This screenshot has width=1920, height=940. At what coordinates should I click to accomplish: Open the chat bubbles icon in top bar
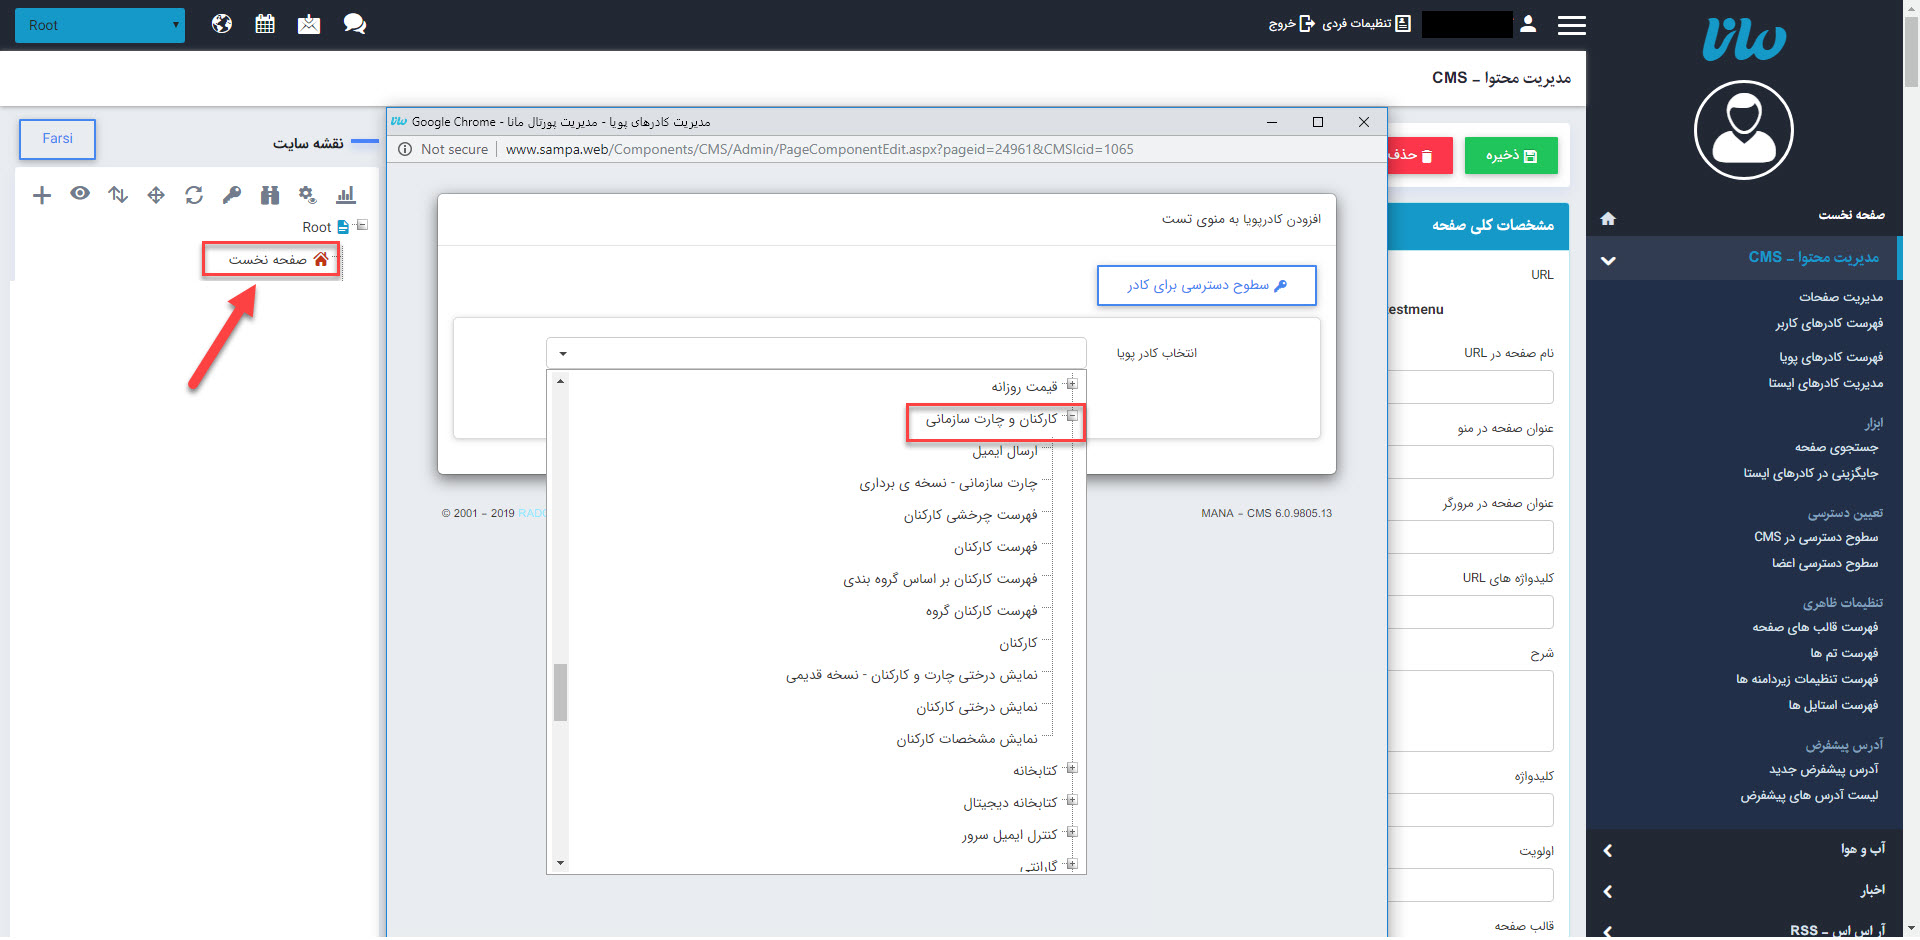(x=354, y=24)
